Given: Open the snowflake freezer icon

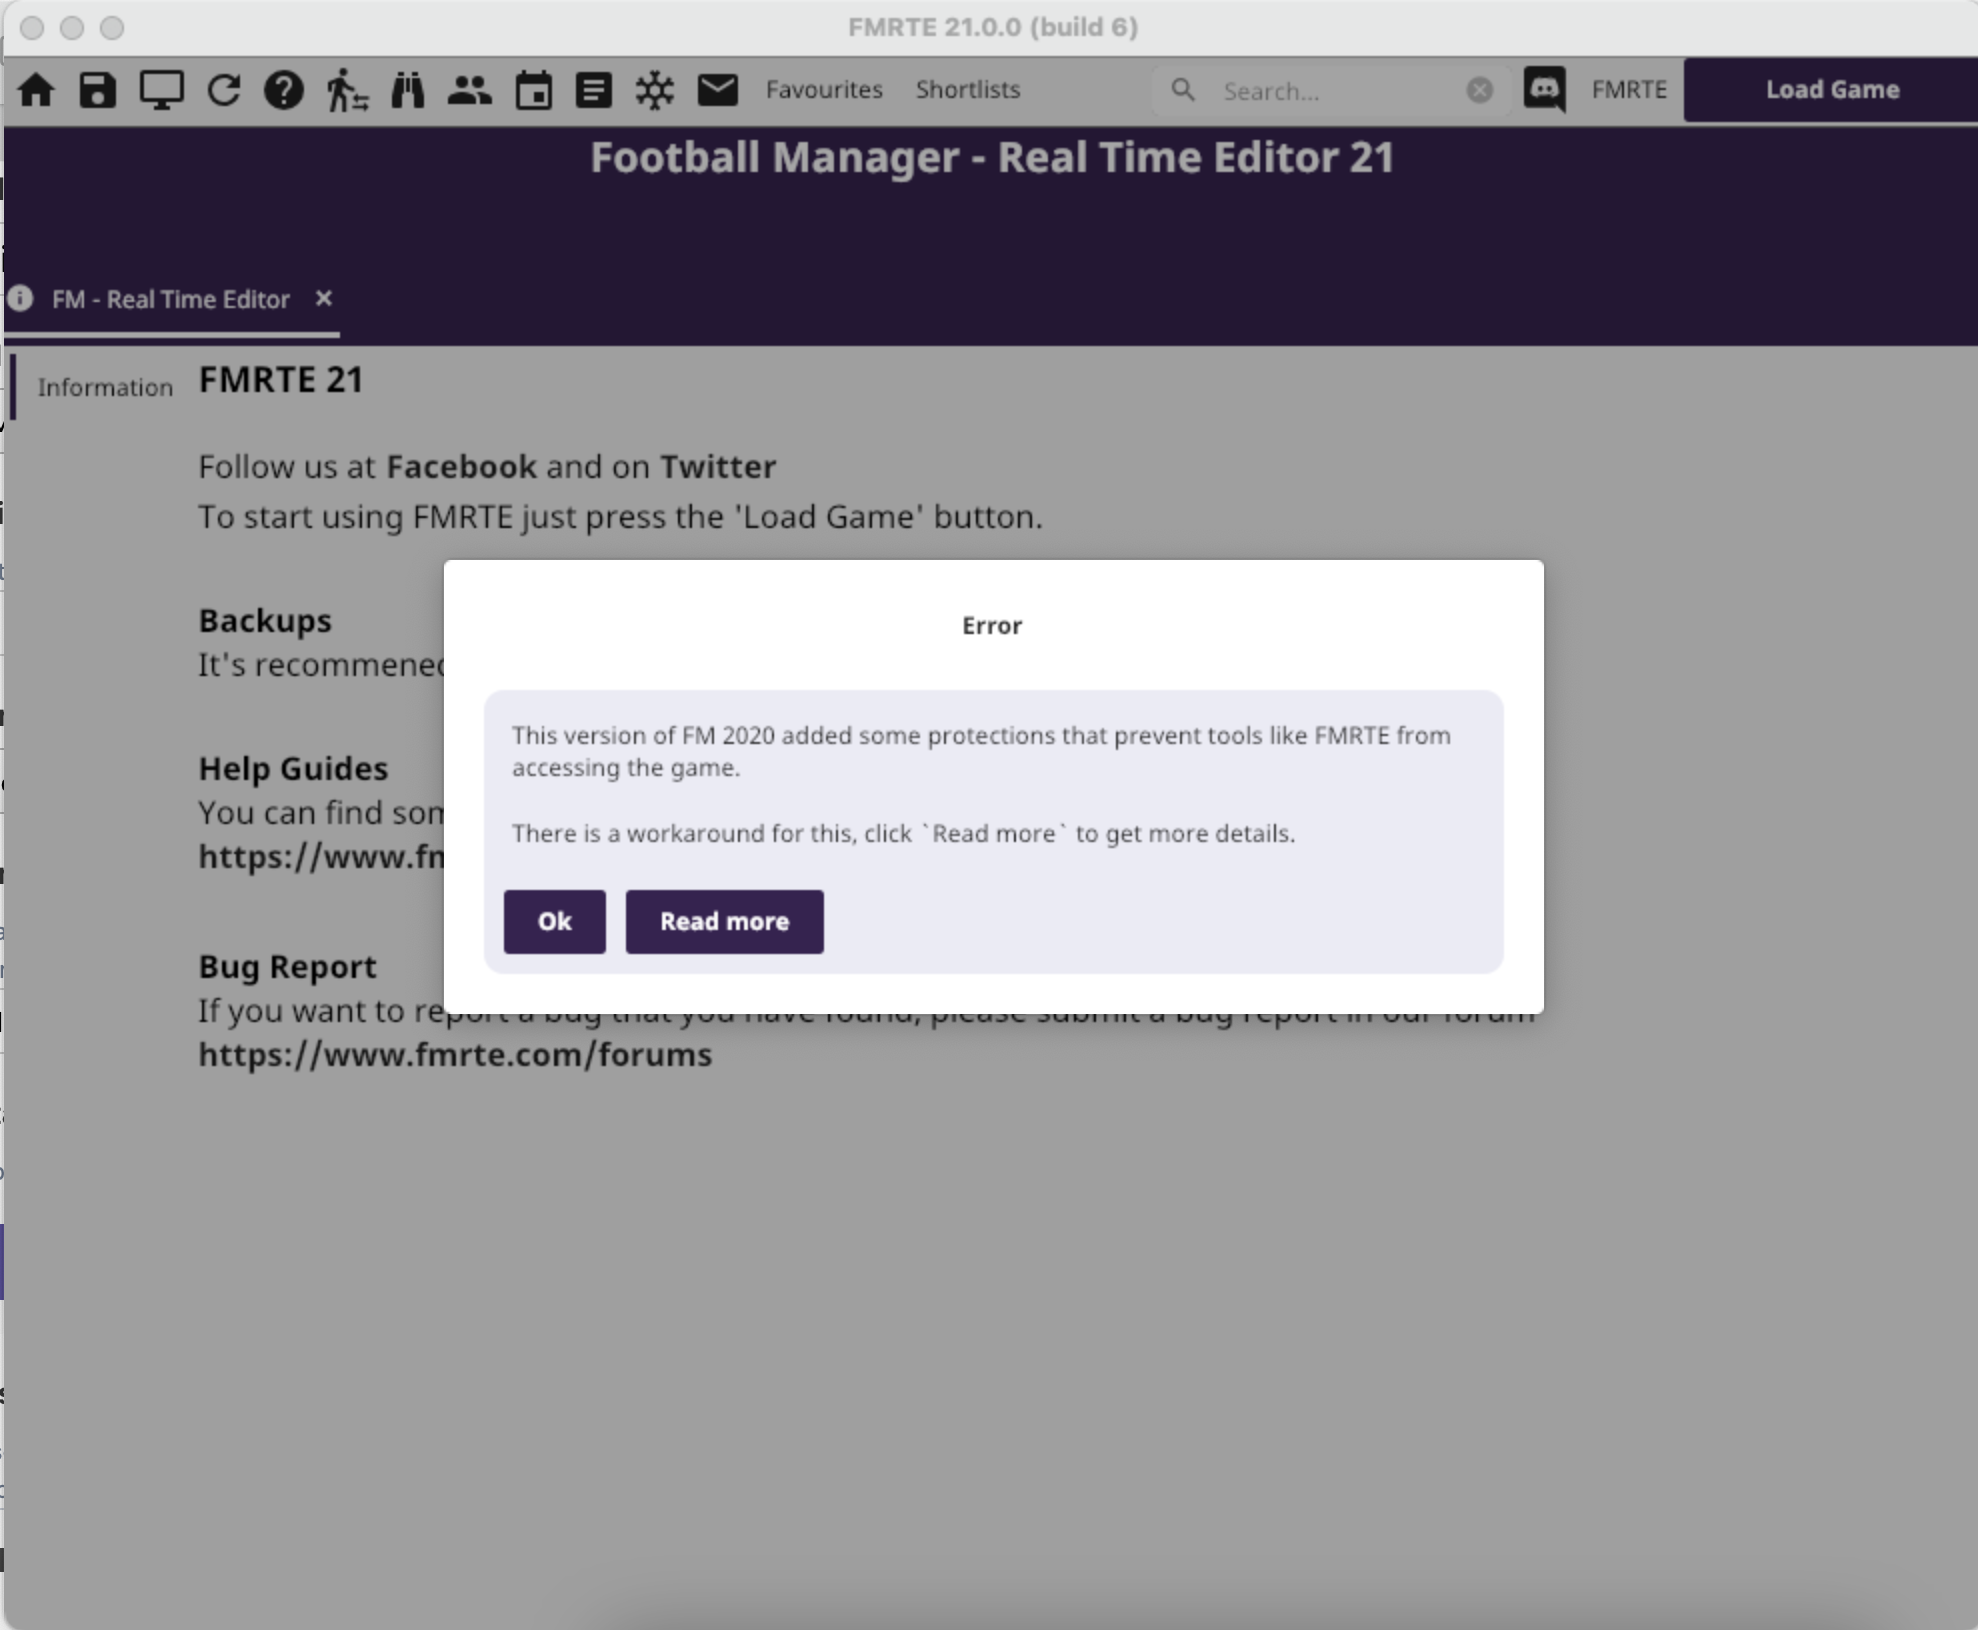Looking at the screenshot, I should 655,90.
